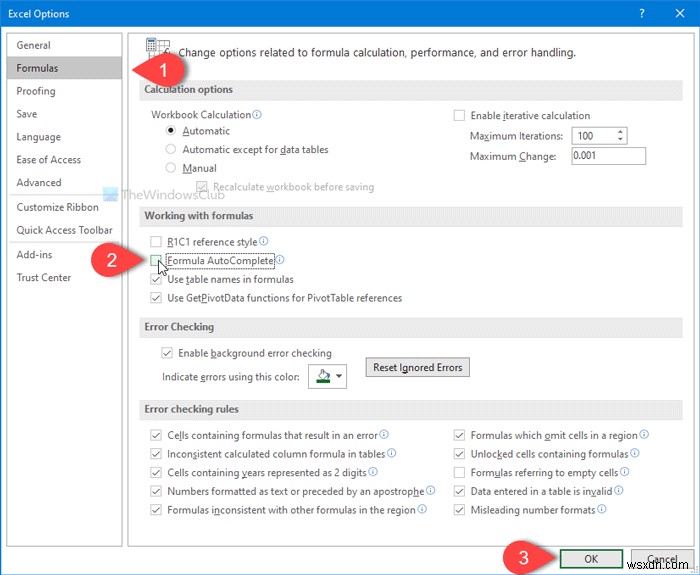This screenshot has height=575, width=700.
Task: Uncheck Use table names in formulas
Action: coord(155,279)
